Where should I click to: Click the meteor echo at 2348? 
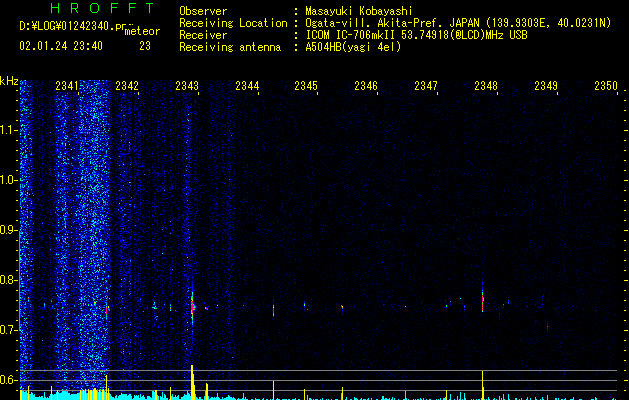(483, 301)
